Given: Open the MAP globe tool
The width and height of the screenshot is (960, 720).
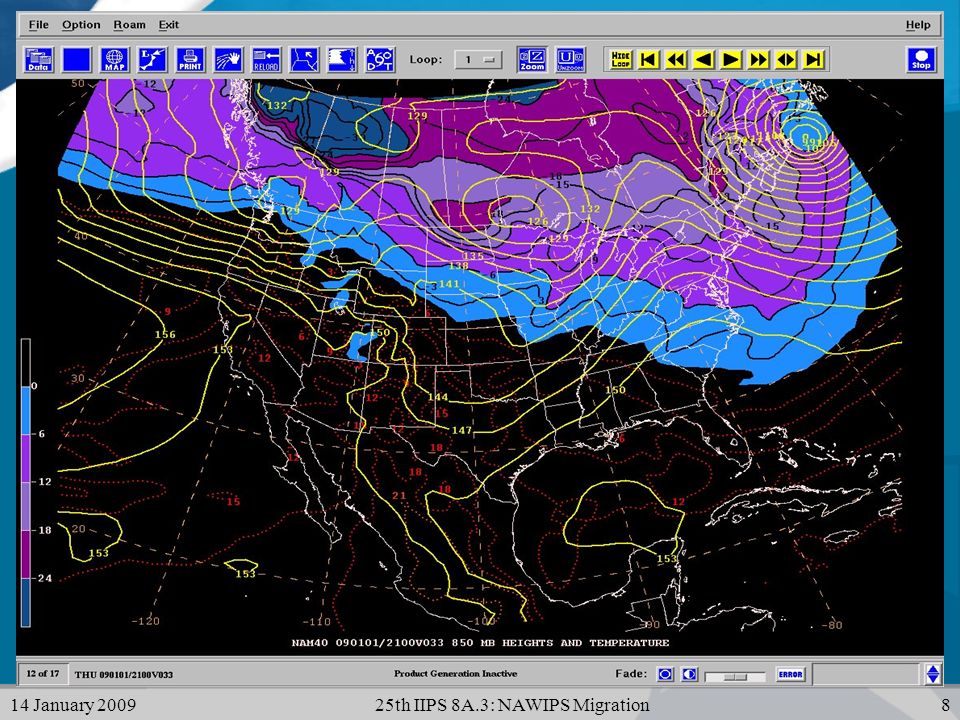Looking at the screenshot, I should click(x=114, y=60).
